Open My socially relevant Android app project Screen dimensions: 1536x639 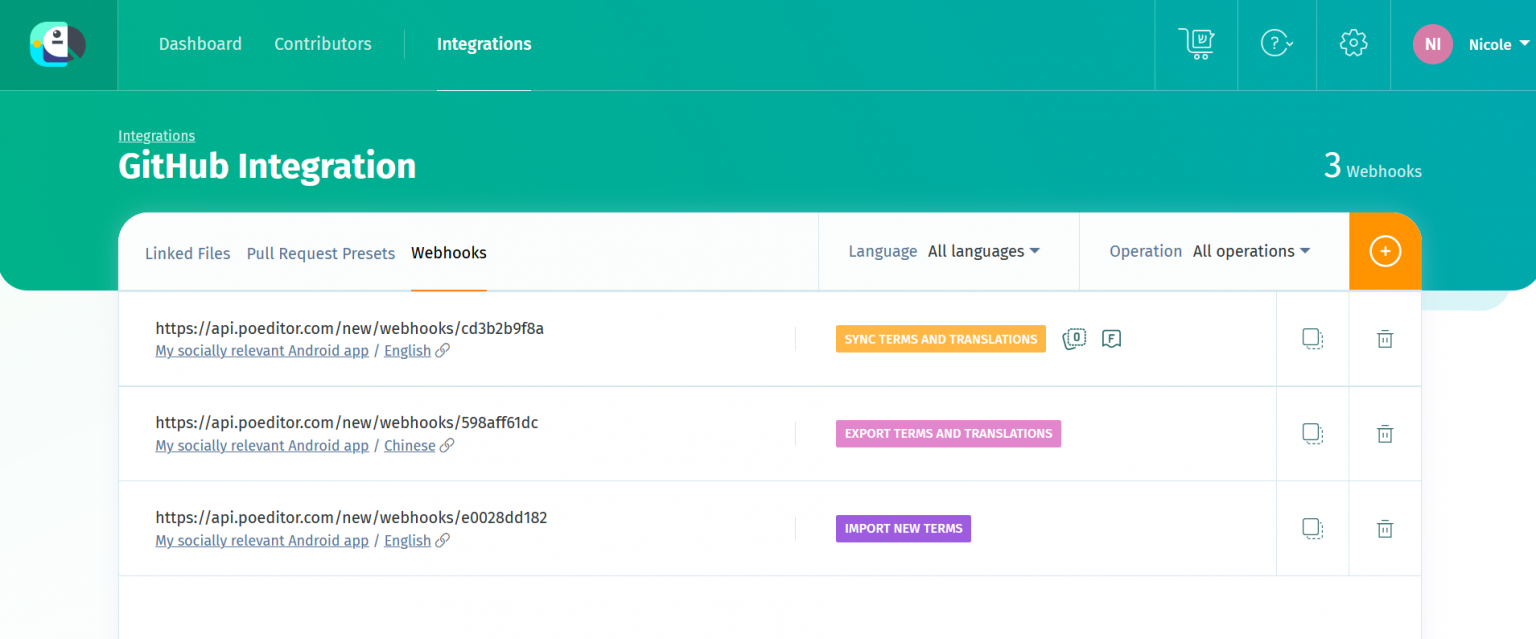[x=262, y=350]
